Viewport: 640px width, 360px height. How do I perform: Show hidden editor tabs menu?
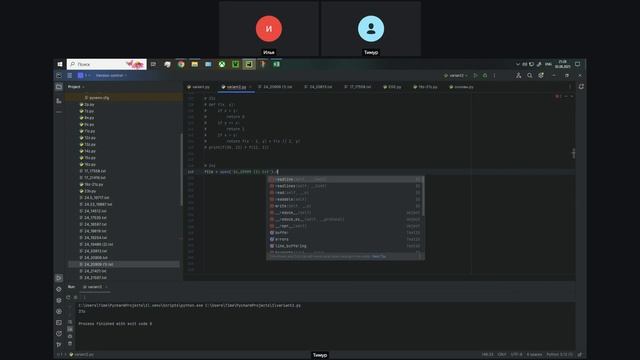(x=570, y=87)
